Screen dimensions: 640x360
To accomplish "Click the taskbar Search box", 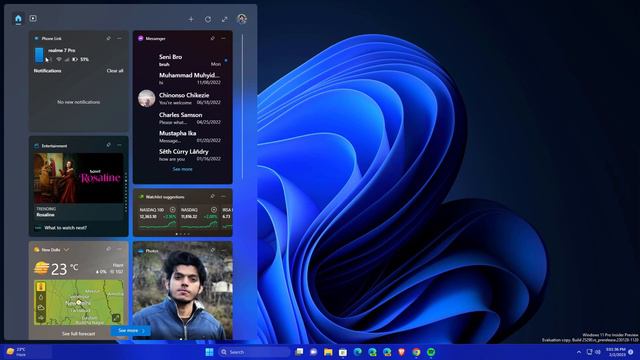I will tap(254, 352).
